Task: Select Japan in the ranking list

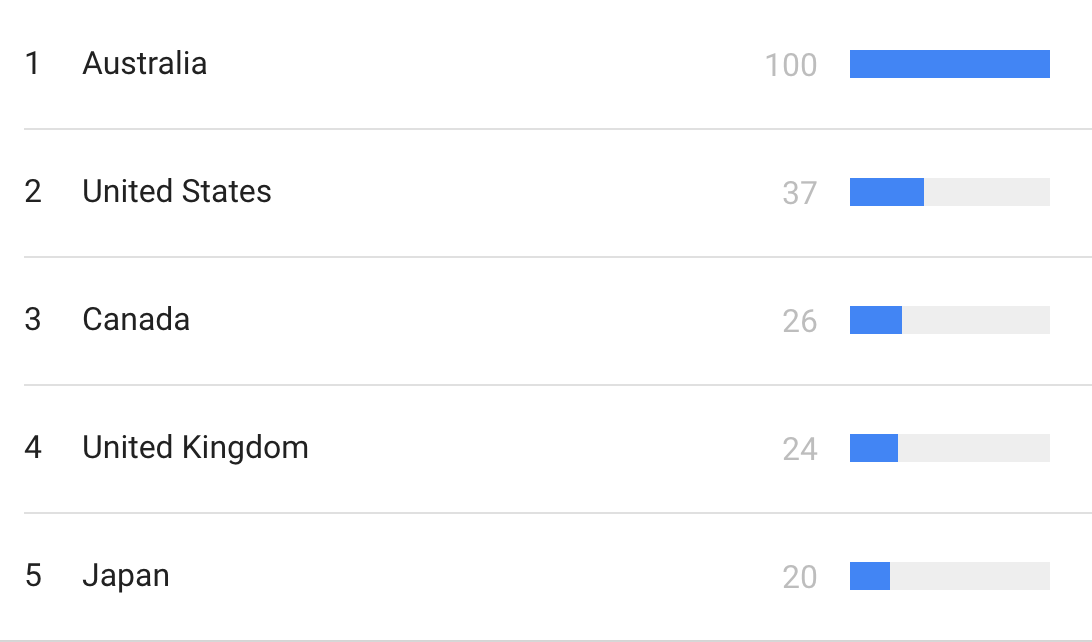Action: pyautogui.click(x=126, y=577)
